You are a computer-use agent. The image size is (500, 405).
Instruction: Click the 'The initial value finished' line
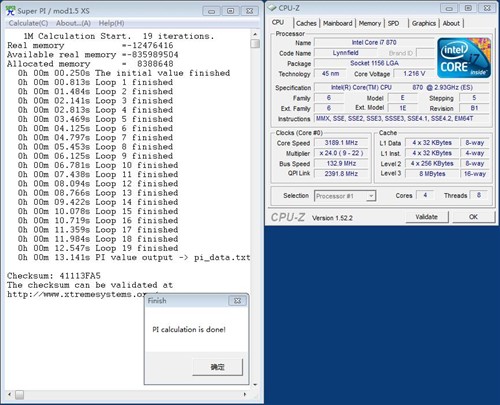pyautogui.click(x=124, y=73)
